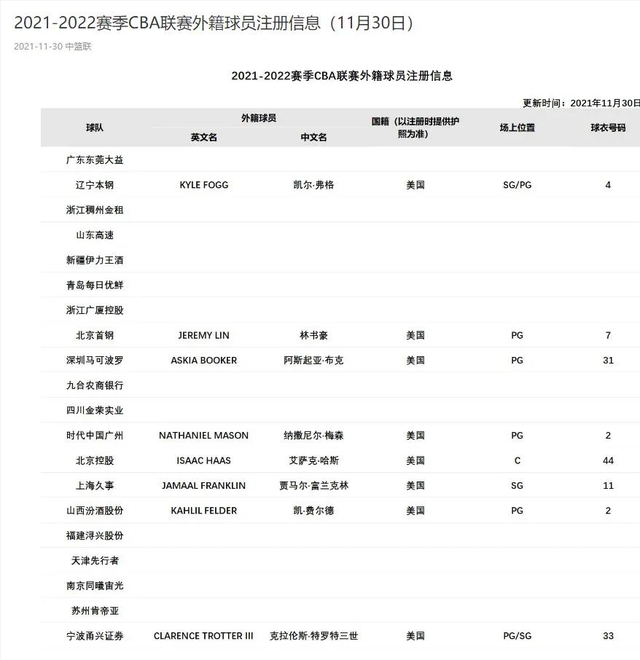Image resolution: width=640 pixels, height=660 pixels.
Task: Click position PG/SG in the 宁波甬兴证券 row
Action: coord(517,636)
